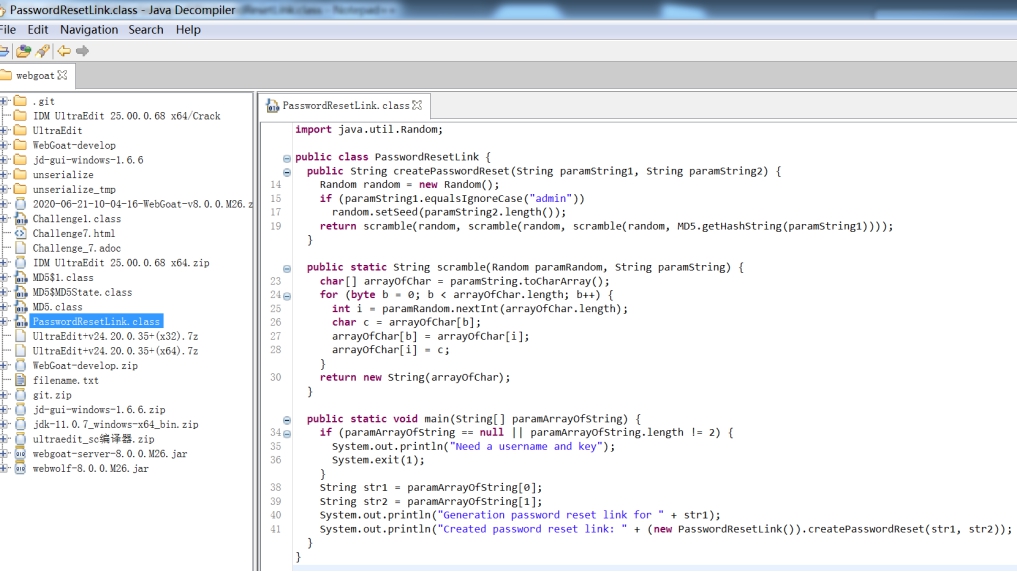Select UltraEdit+v24.20.0.35+(x32).7z entry
Screen dimensions: 1017x572
point(115,336)
